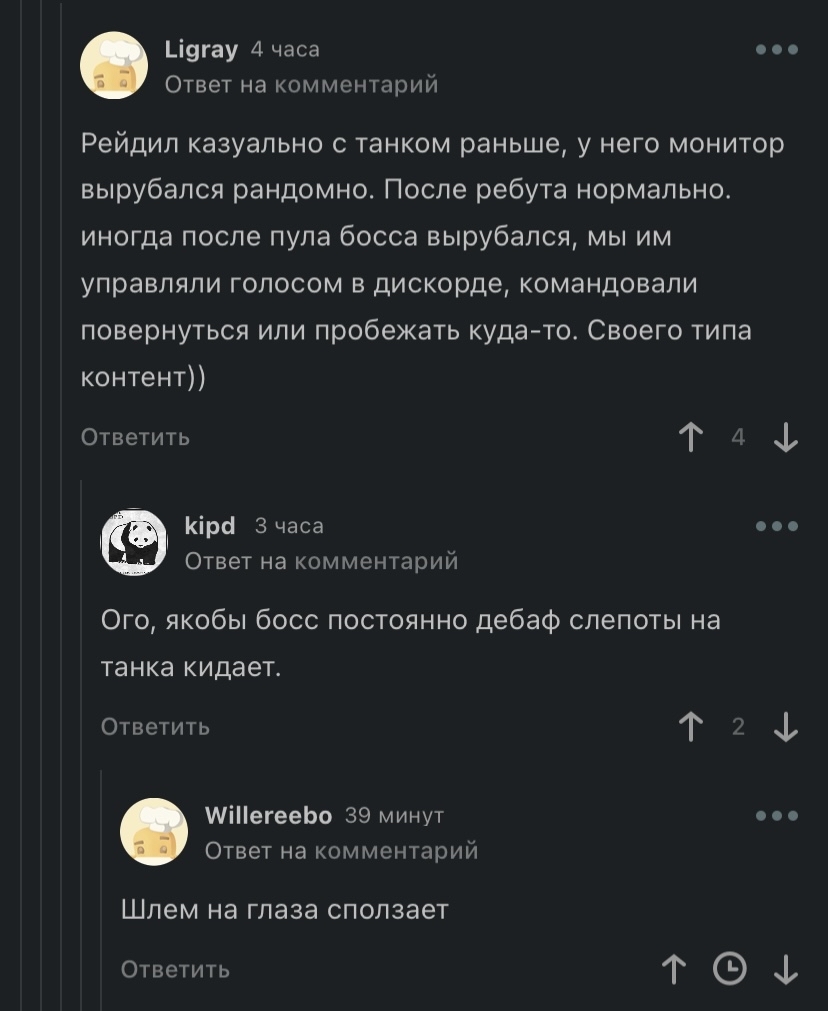Open Willereebo's profile avatar

[x=154, y=831]
